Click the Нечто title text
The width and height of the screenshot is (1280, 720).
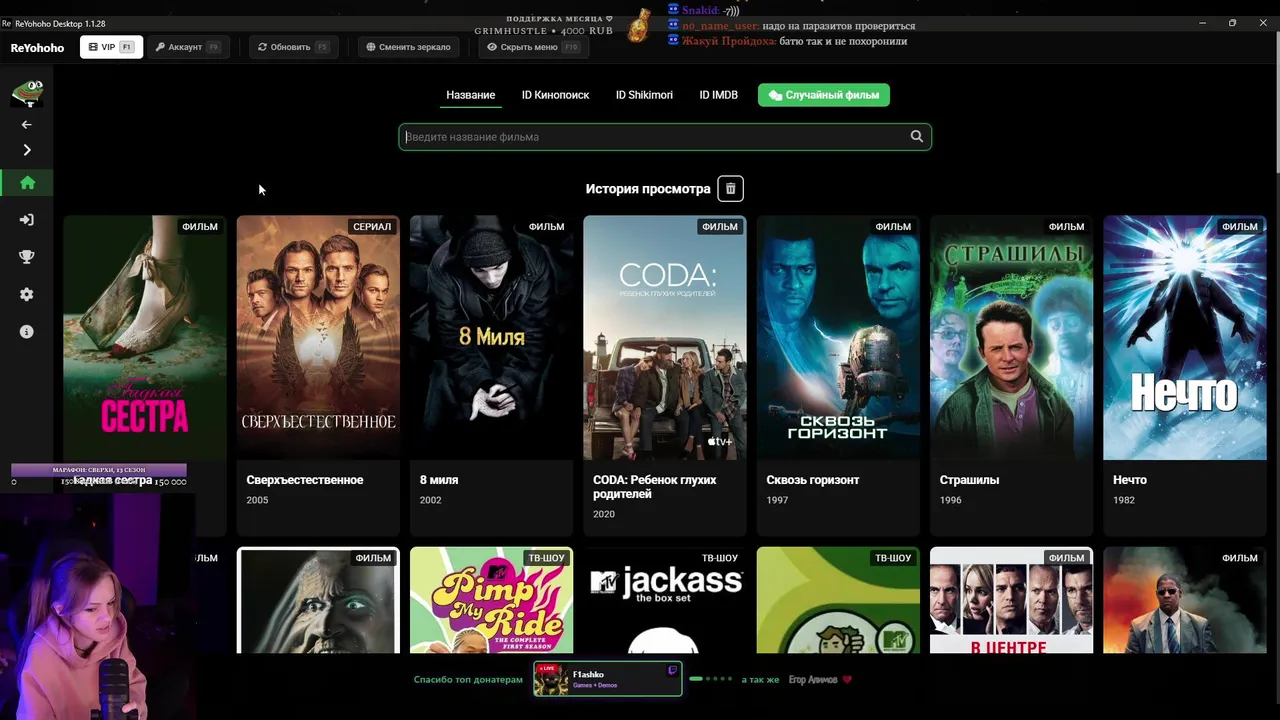click(x=1130, y=480)
